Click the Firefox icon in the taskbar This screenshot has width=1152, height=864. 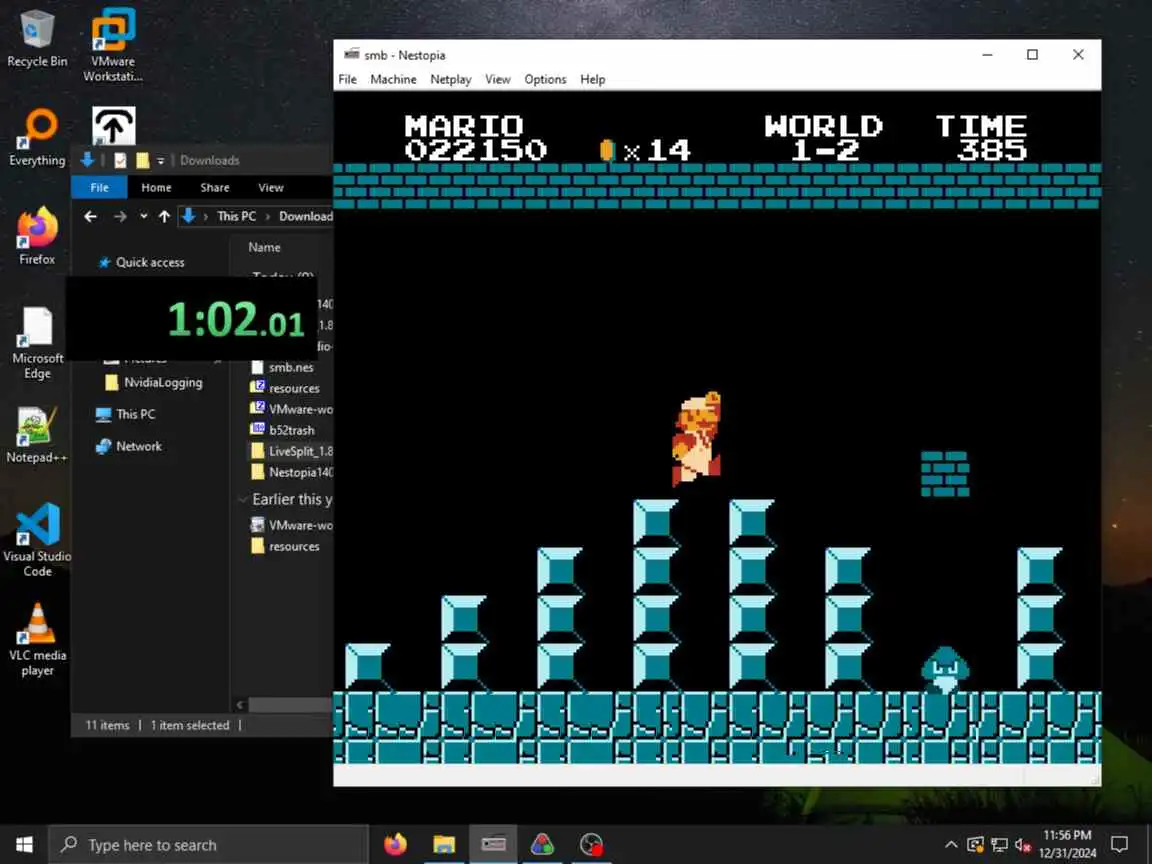coord(395,844)
